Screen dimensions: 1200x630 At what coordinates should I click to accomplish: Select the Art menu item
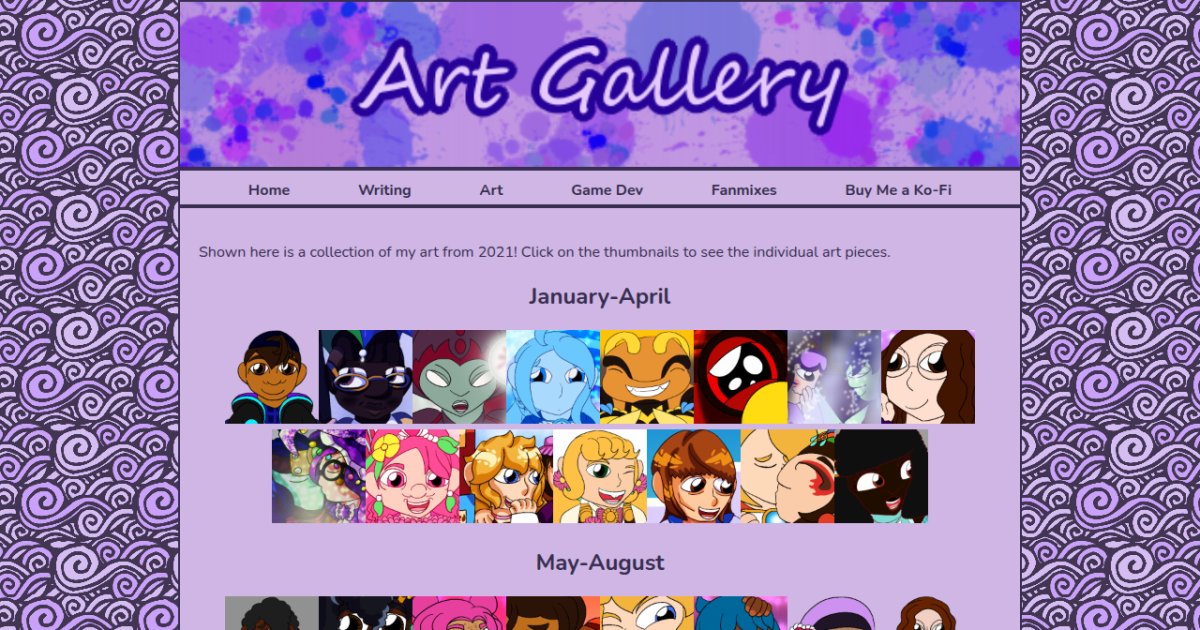pyautogui.click(x=491, y=190)
